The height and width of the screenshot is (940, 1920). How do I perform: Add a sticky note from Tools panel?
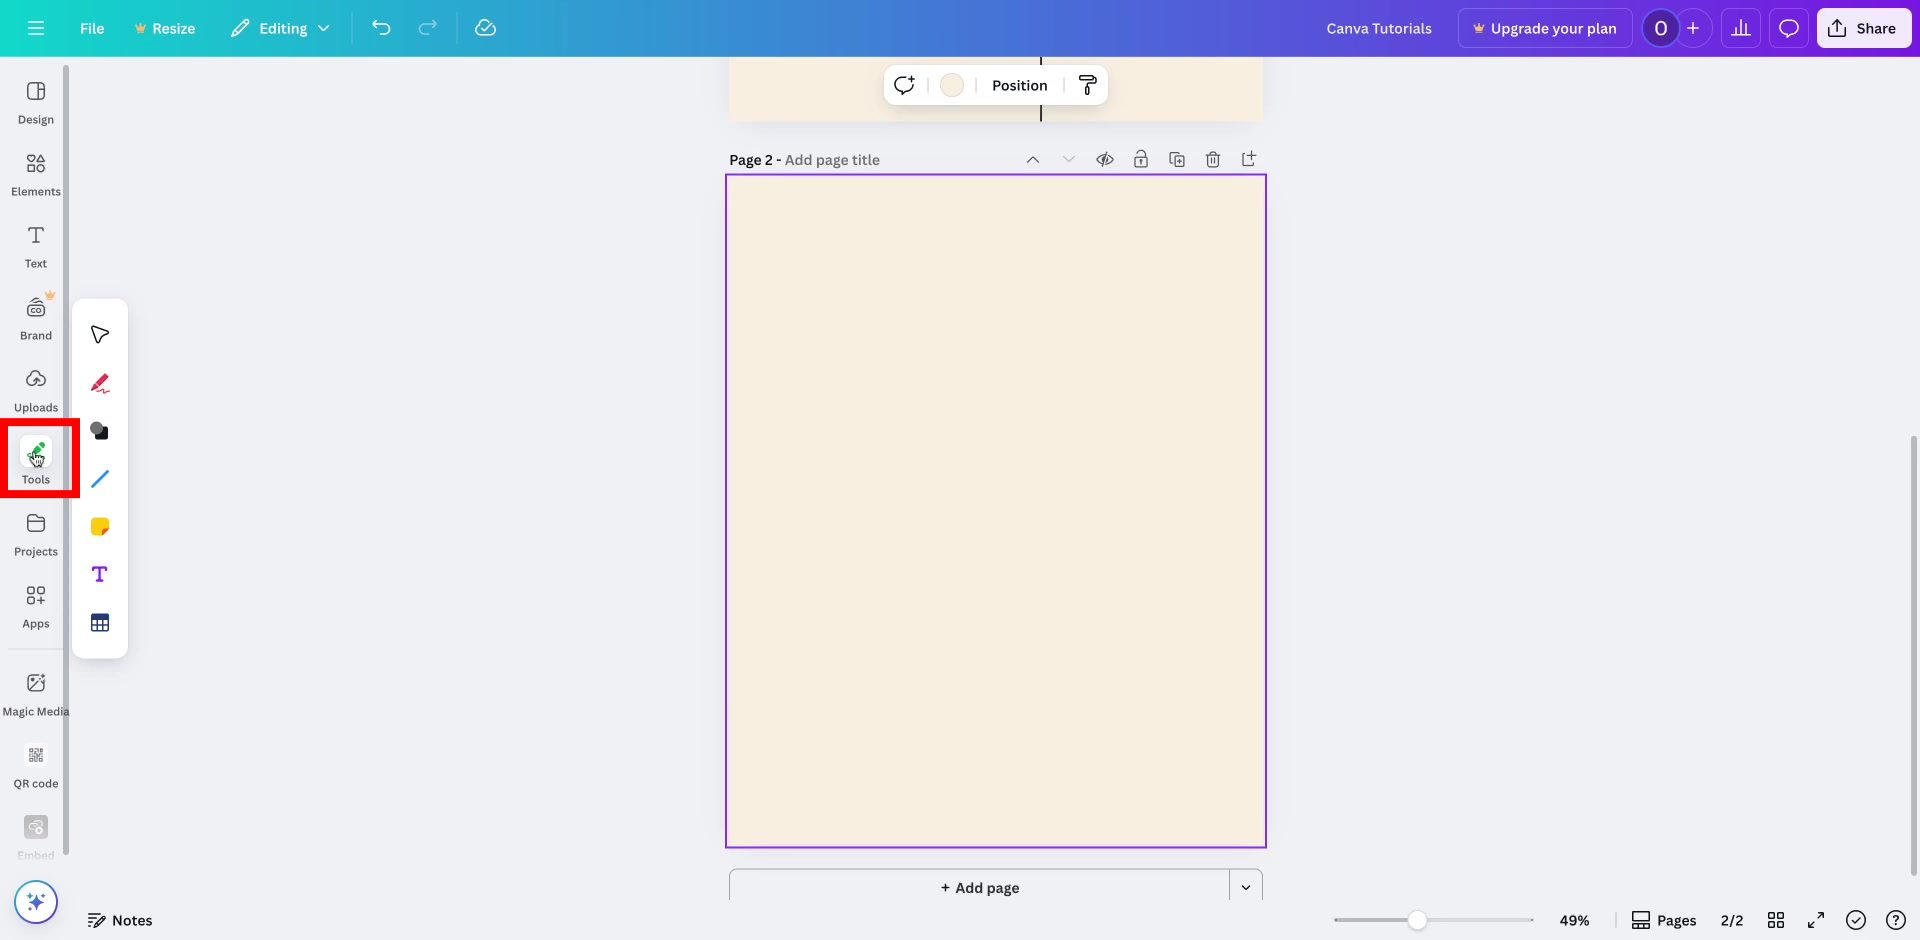[100, 525]
